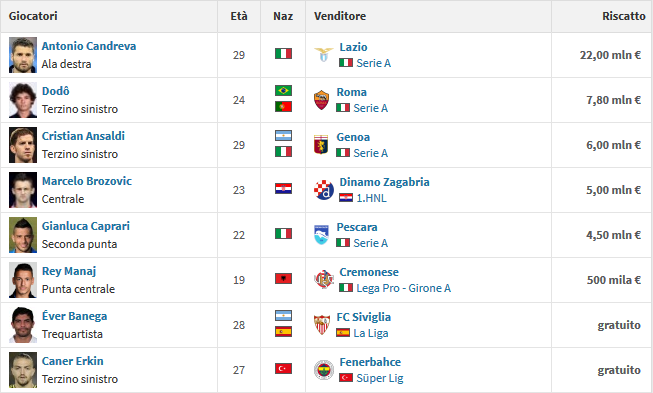This screenshot has width=653, height=393.
Task: Open Lega Pro - Girone A link
Action: click(x=404, y=288)
